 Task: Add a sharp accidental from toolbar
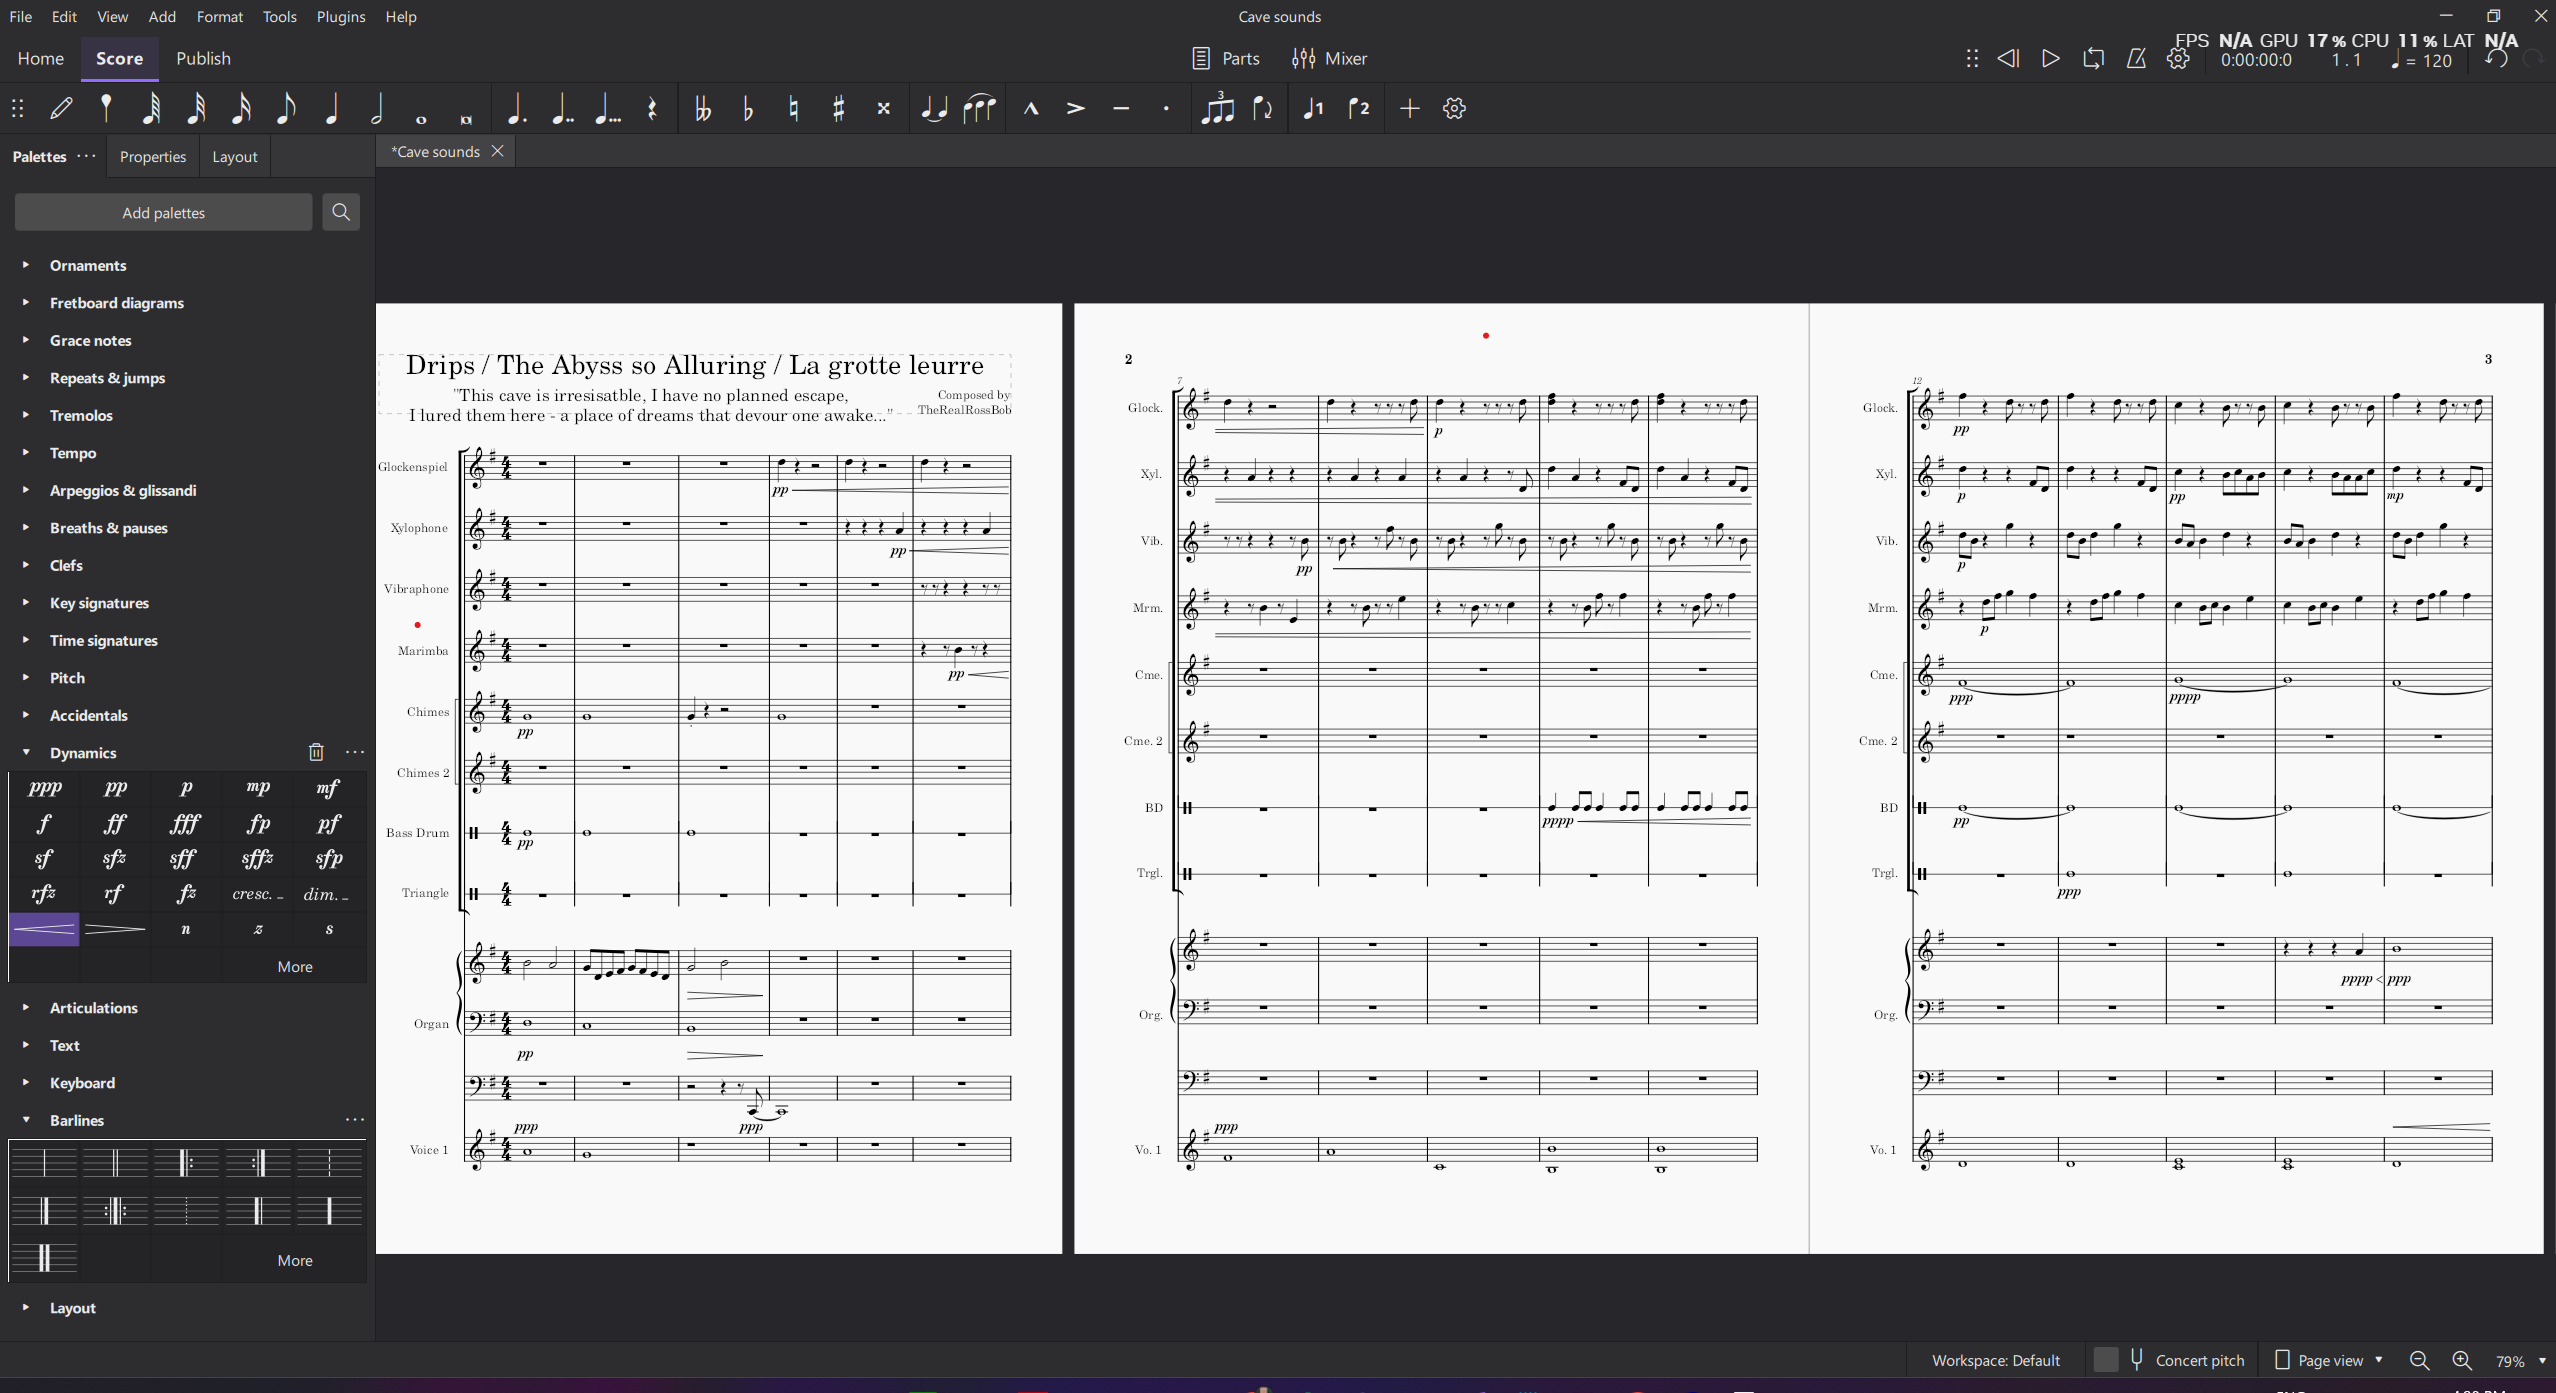click(x=839, y=108)
